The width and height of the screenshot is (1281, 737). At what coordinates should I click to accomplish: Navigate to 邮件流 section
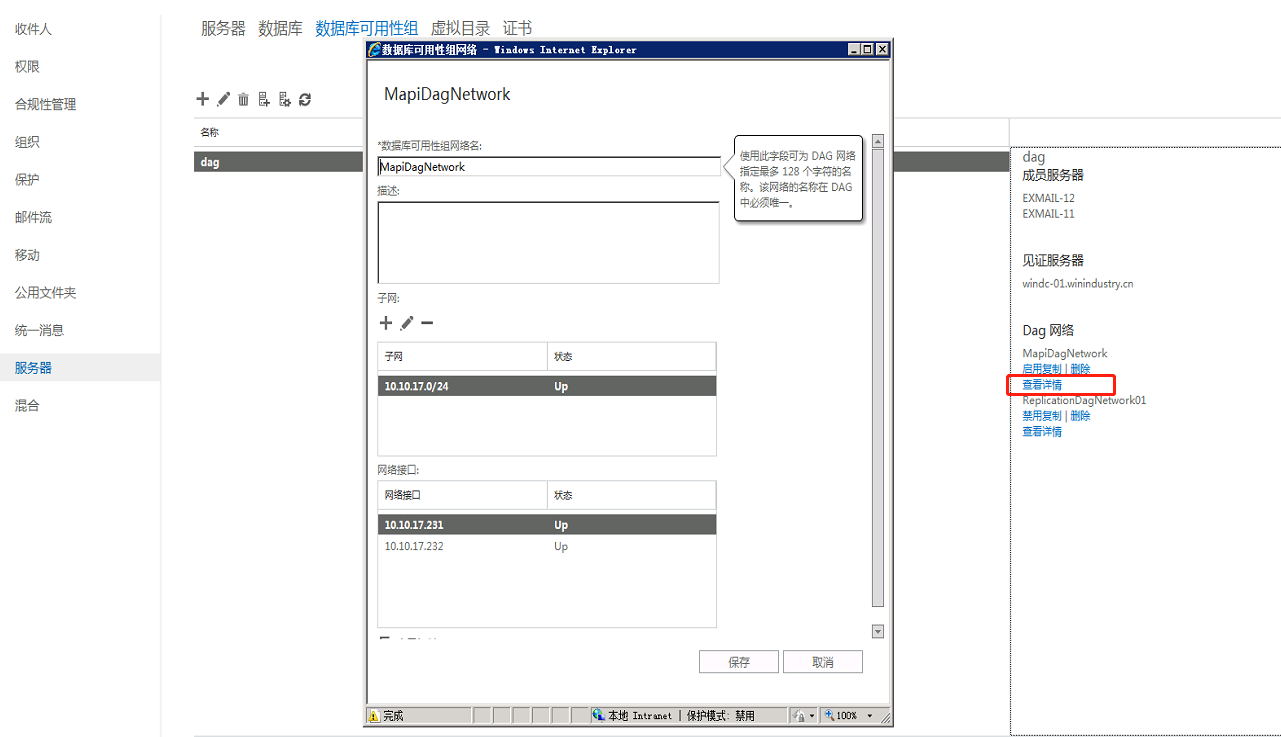point(33,217)
